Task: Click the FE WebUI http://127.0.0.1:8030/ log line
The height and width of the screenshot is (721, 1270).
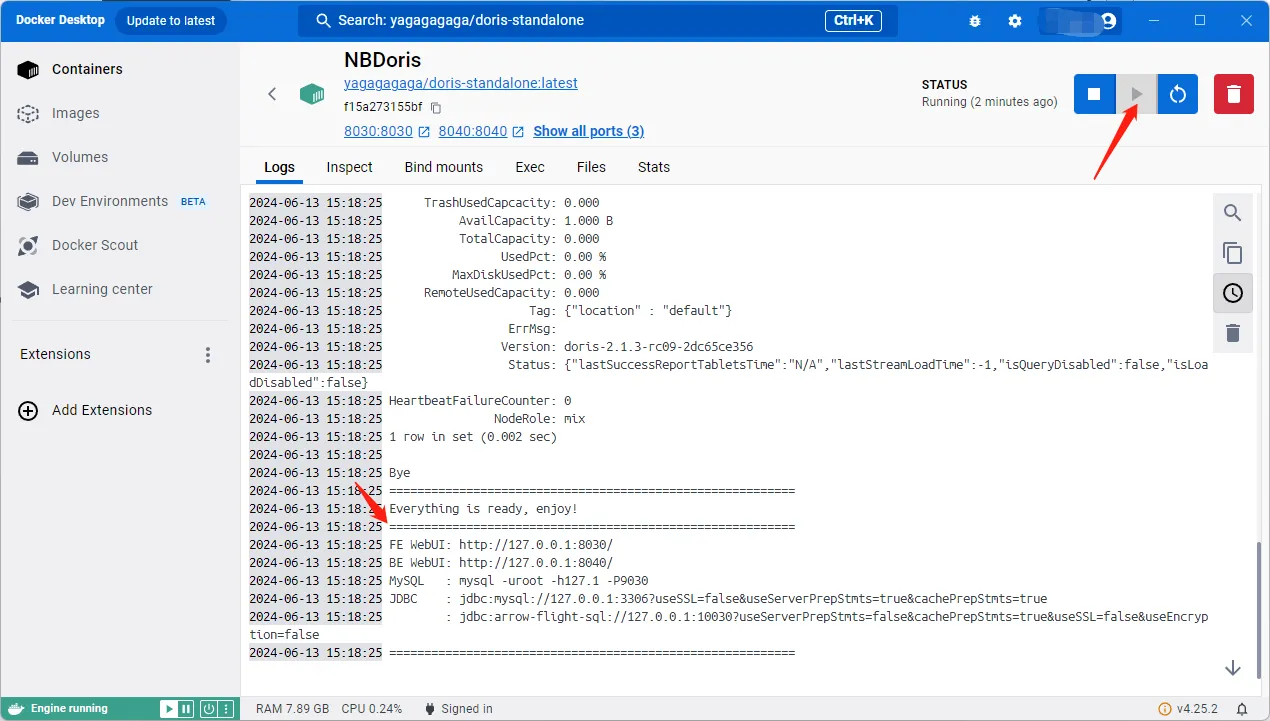Action: click(501, 545)
